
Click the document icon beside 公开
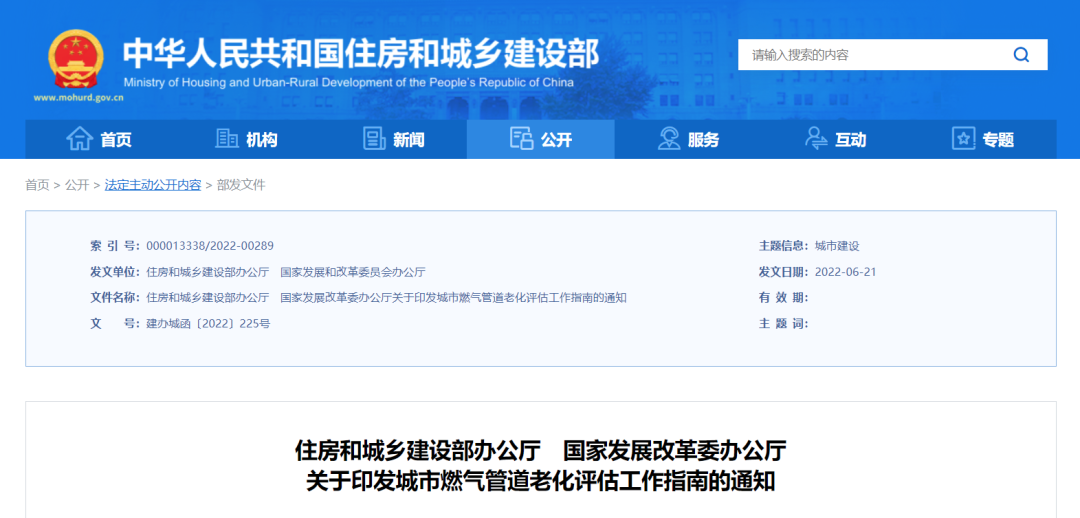point(521,138)
